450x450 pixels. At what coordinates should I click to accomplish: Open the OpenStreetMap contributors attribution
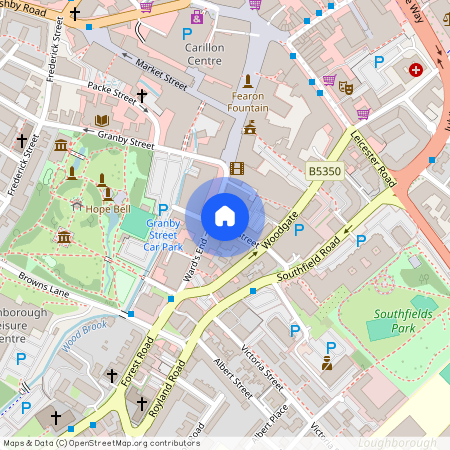pos(102,443)
